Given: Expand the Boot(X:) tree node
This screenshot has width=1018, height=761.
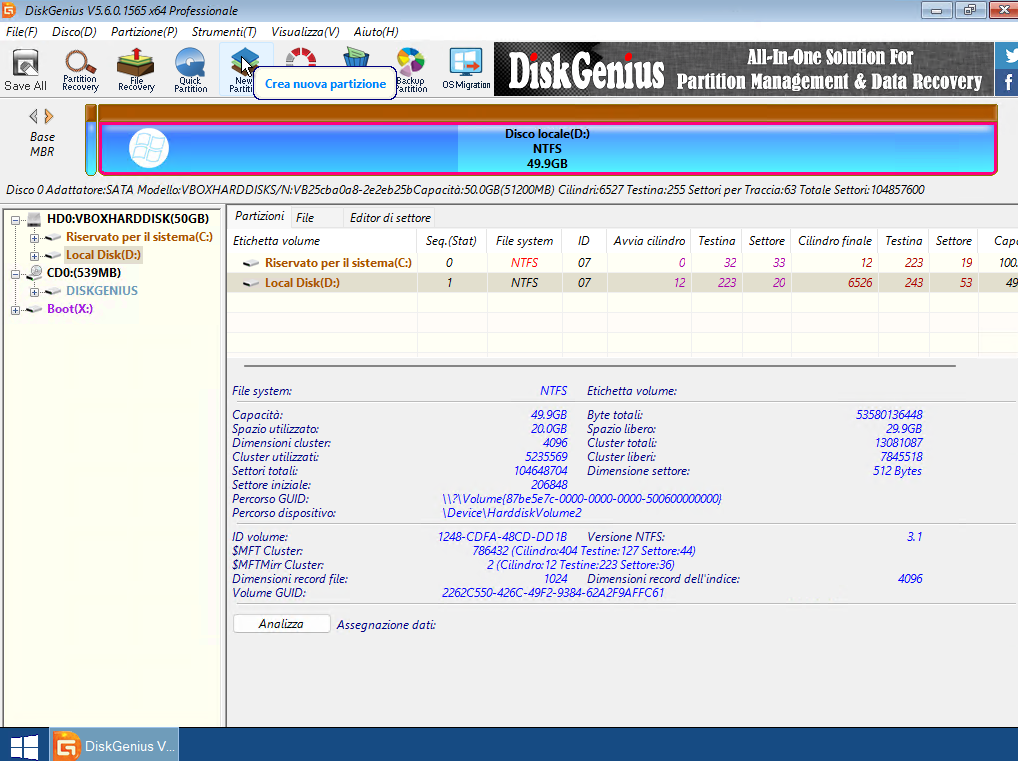Looking at the screenshot, I should pyautogui.click(x=15, y=310).
